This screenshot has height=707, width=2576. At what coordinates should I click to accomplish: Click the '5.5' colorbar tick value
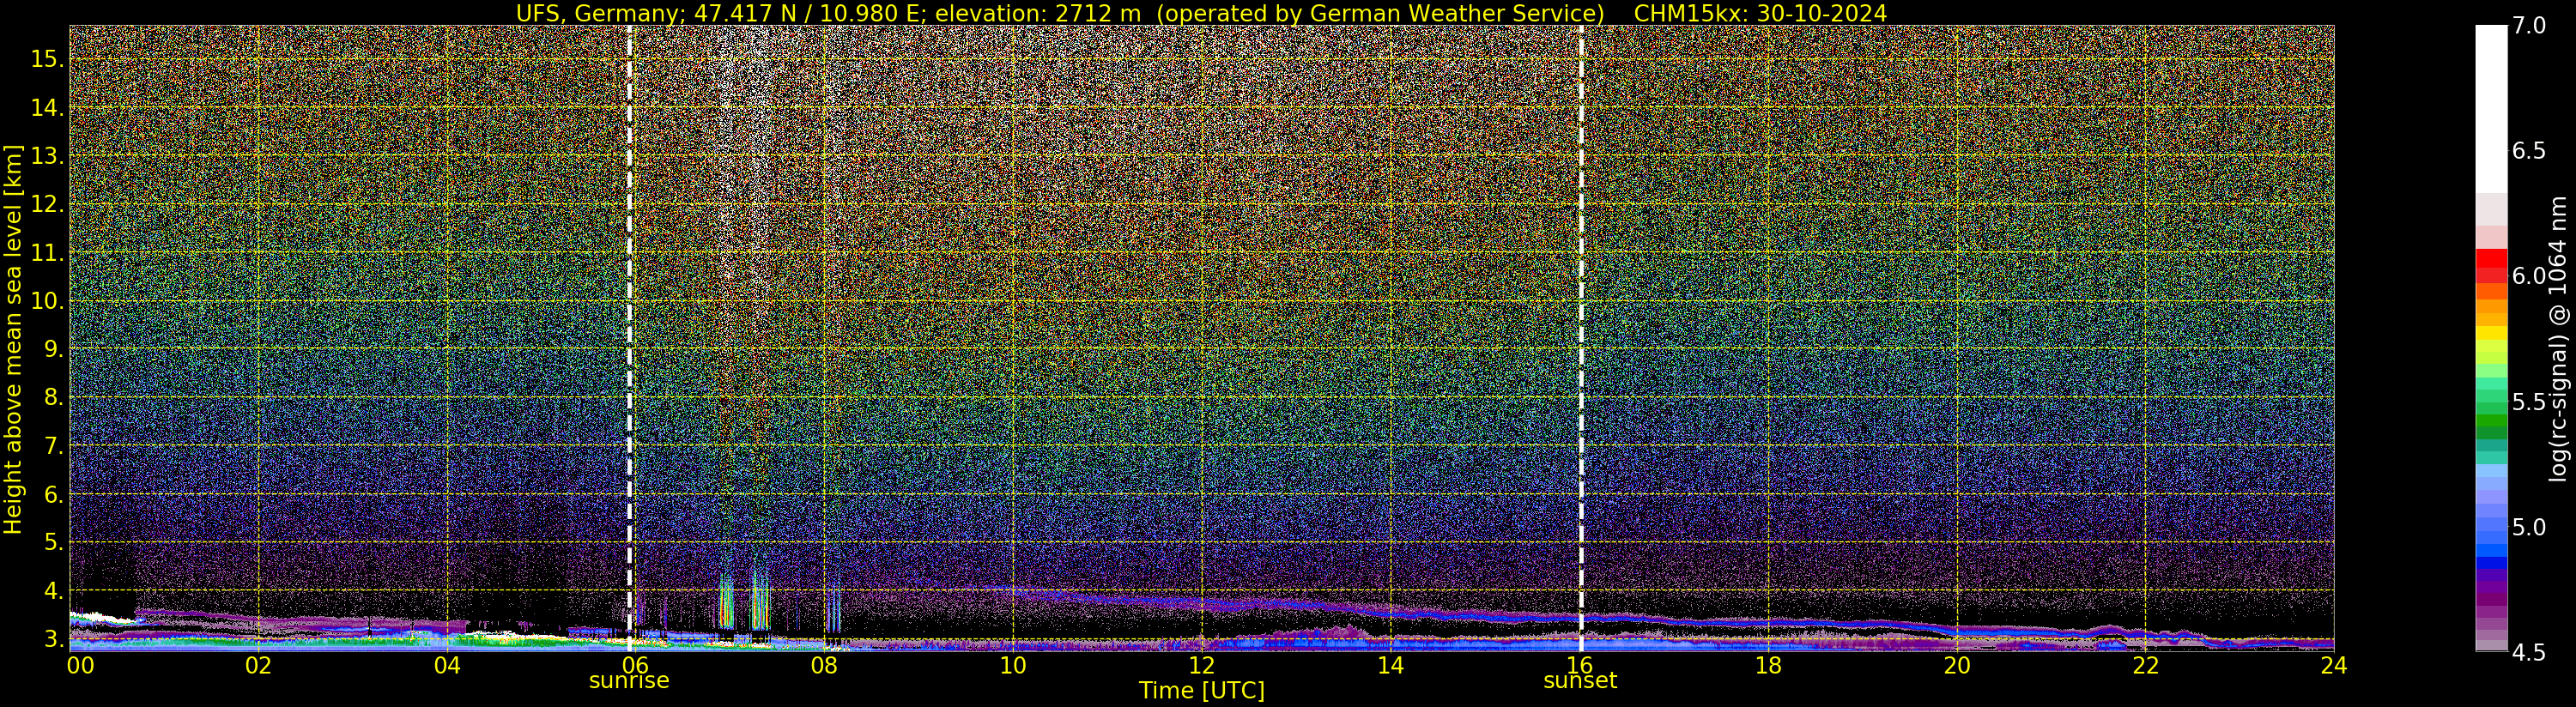[2529, 402]
